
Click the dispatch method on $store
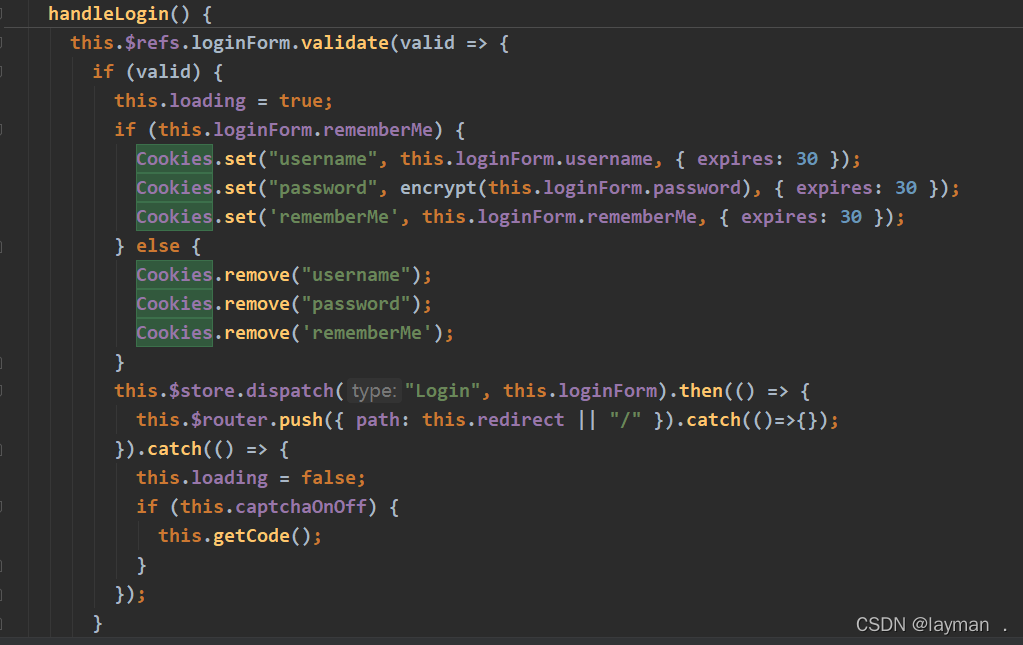point(290,391)
